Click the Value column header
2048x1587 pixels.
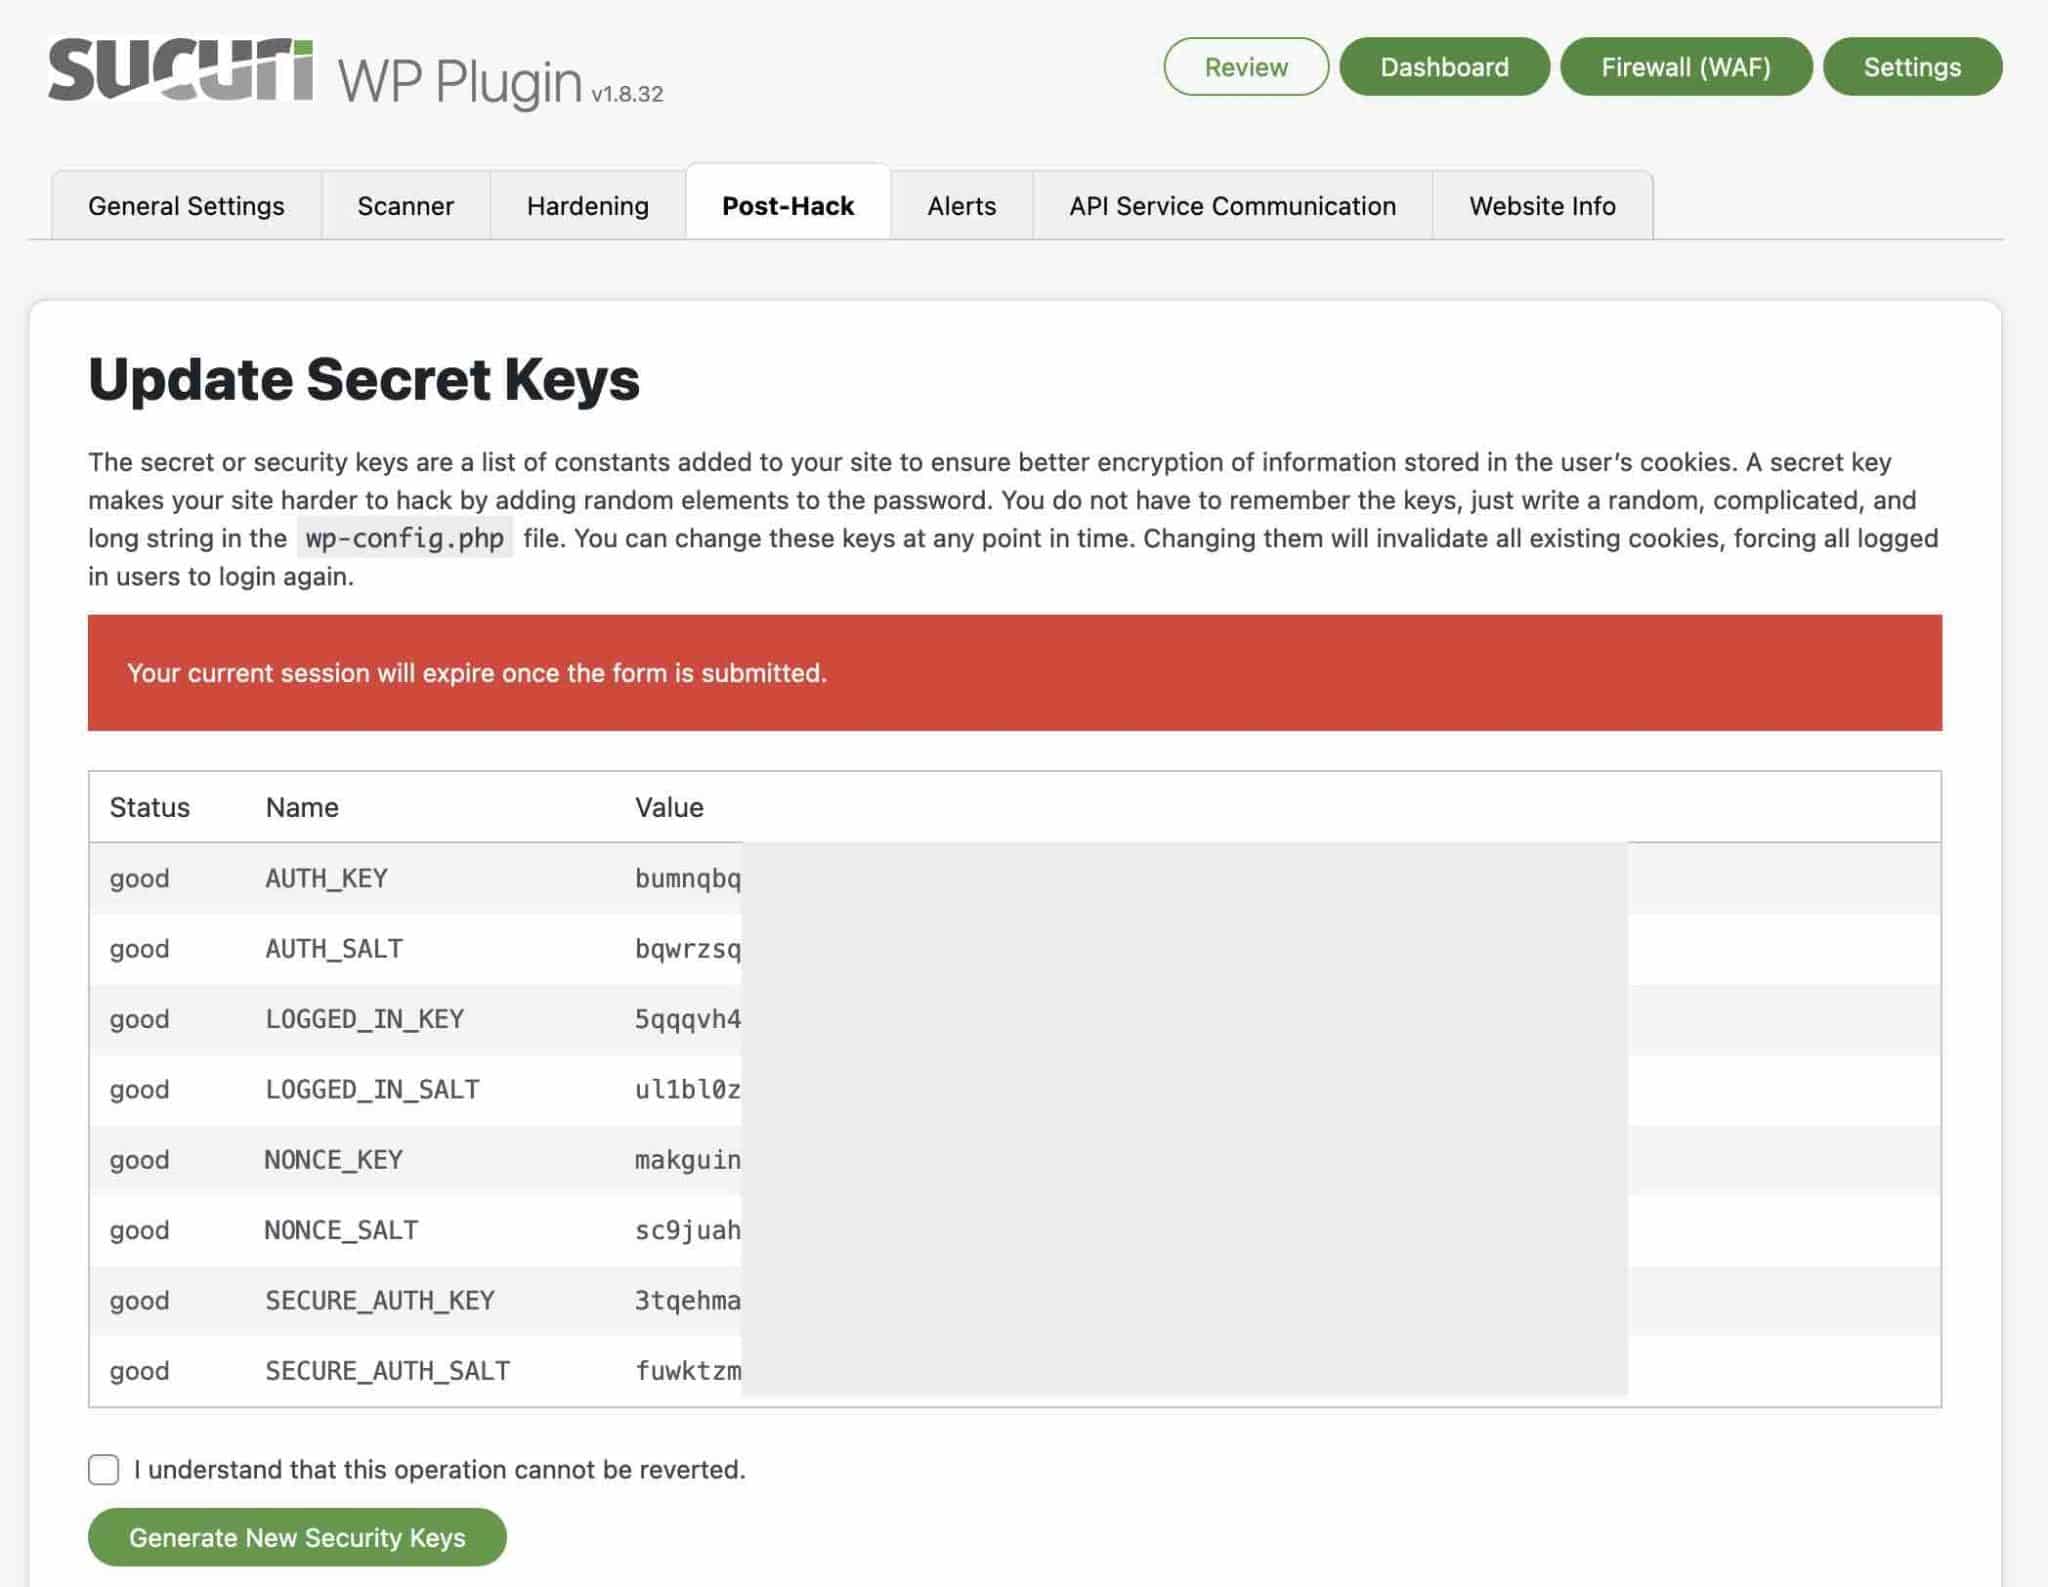[x=669, y=807]
